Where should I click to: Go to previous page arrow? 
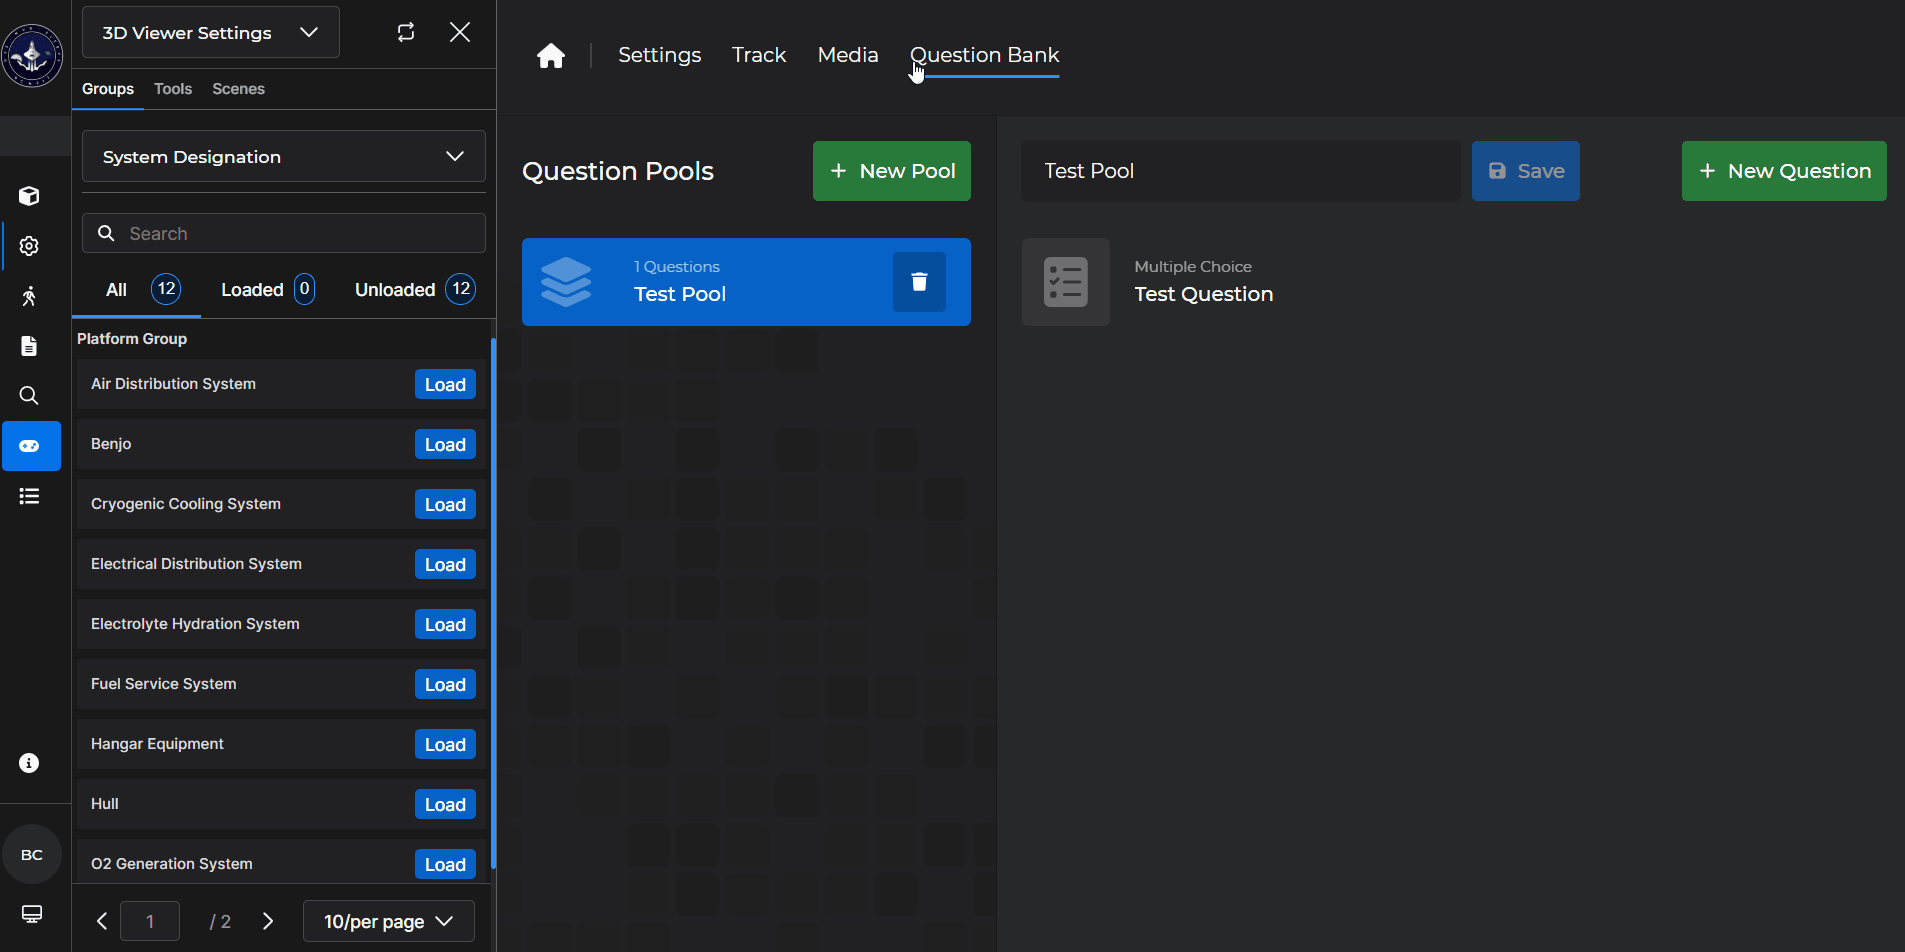(x=101, y=921)
